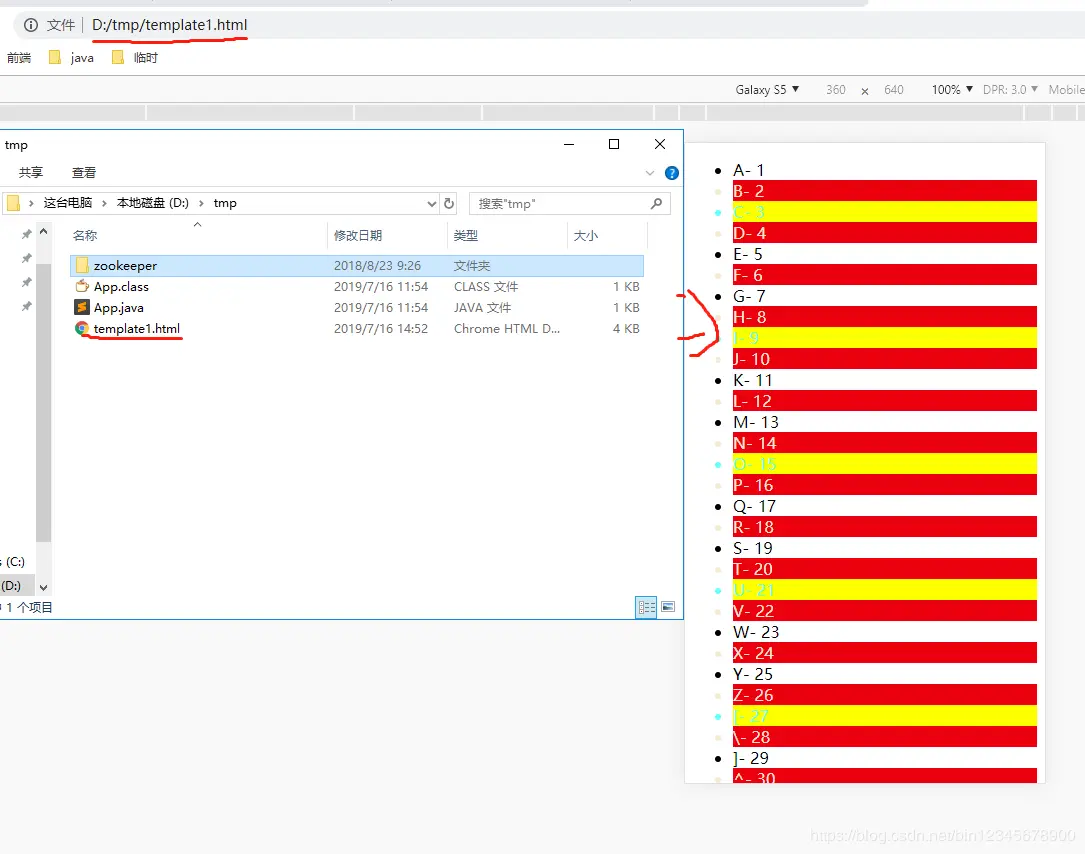The width and height of the screenshot is (1085, 854).
Task: Expand path arrow after 本地磁盘 (D:)
Action: pos(201,203)
